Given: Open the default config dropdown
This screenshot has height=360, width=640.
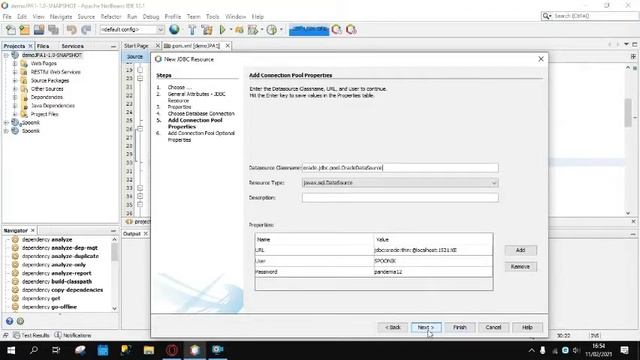Looking at the screenshot, I should 160,30.
